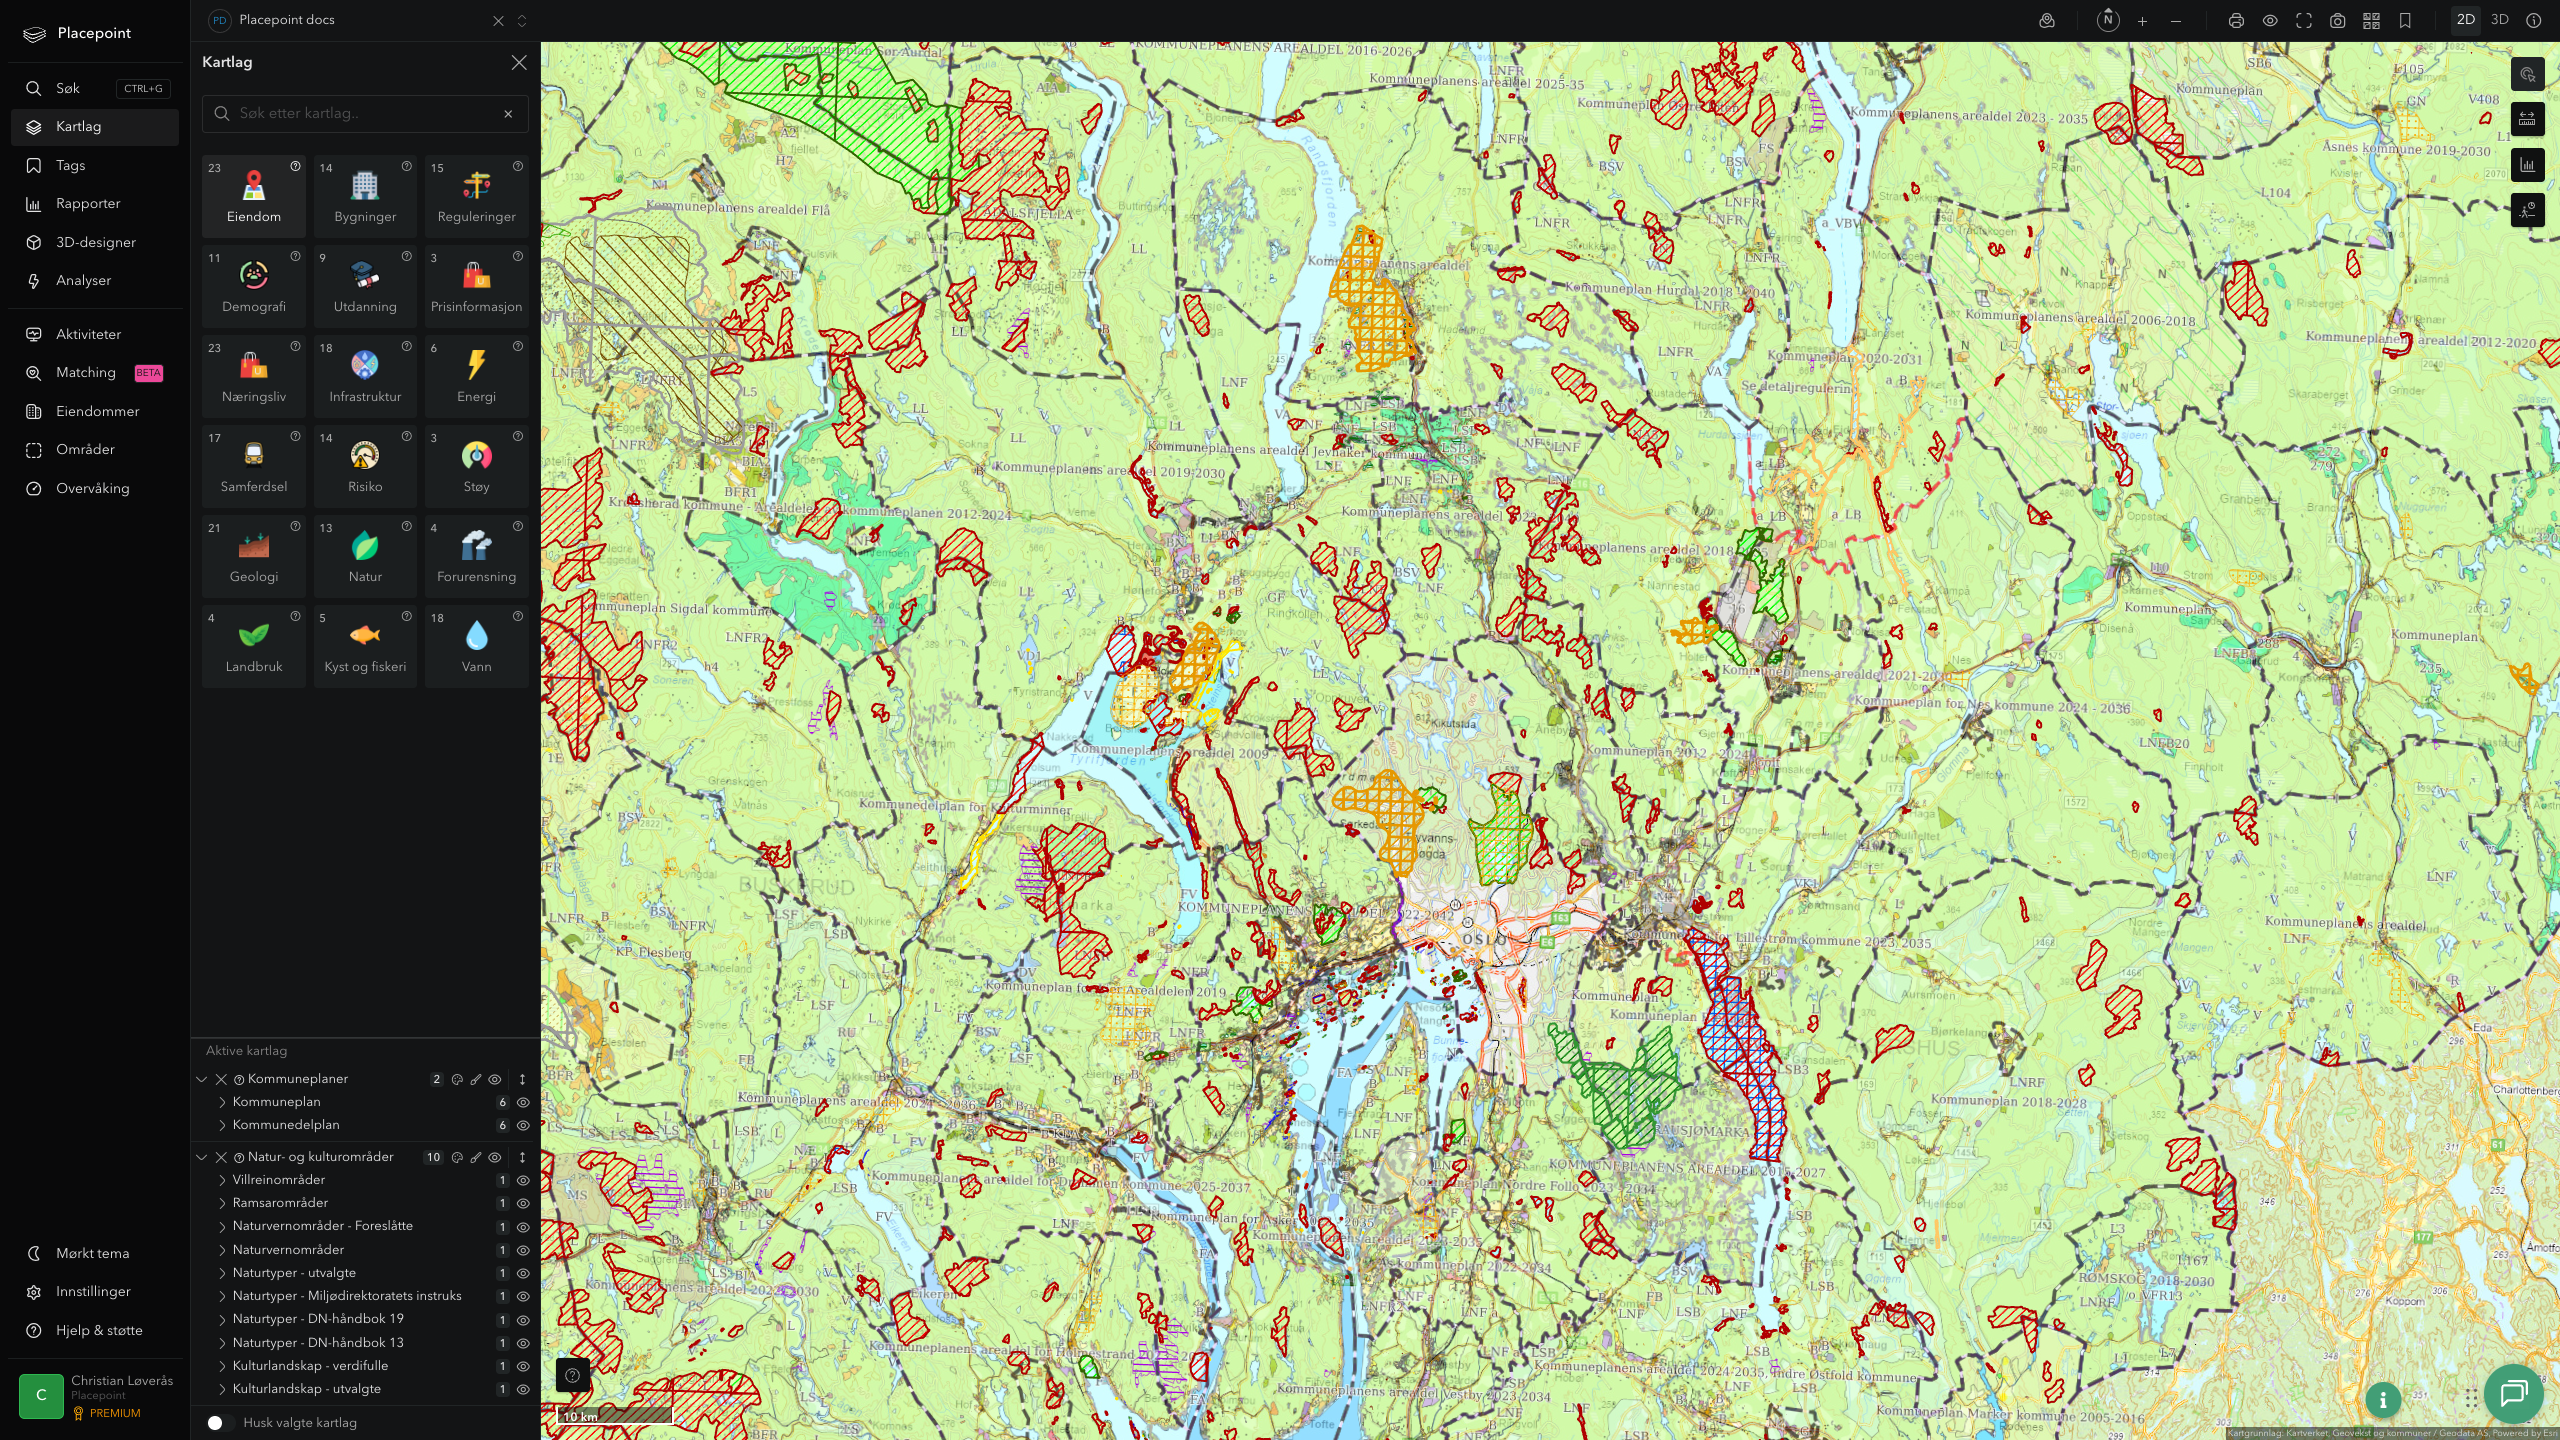Click the camera screenshot icon in toolbar
The height and width of the screenshot is (1440, 2560).
coord(2338,21)
